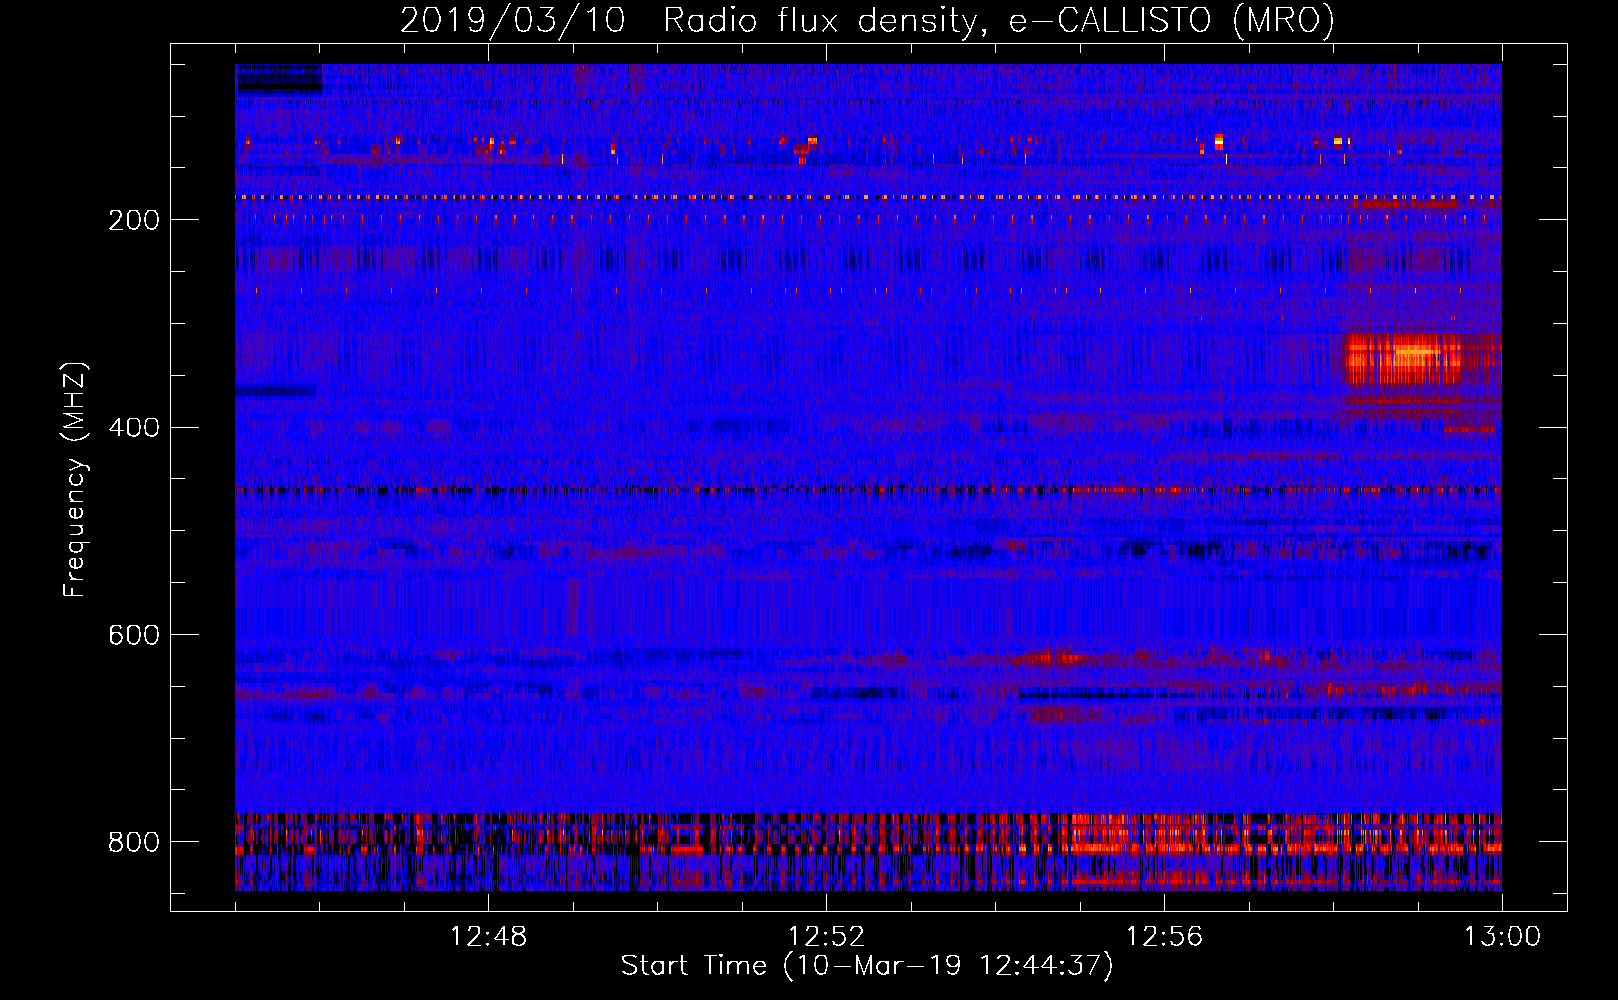Click the 12:48 time tick label
The image size is (1618, 1000).
pos(488,937)
